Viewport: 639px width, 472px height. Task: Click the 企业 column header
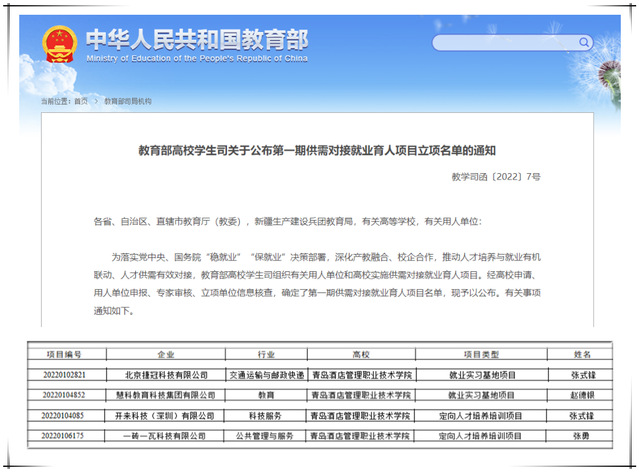pos(166,355)
